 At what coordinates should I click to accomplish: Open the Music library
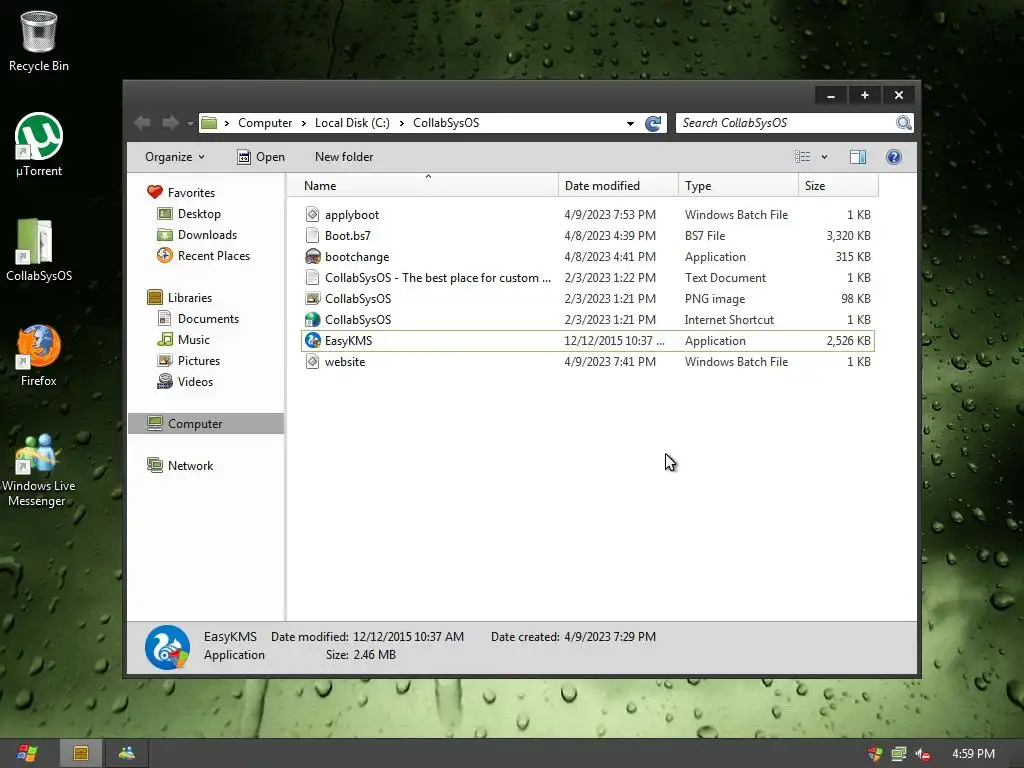click(x=184, y=340)
